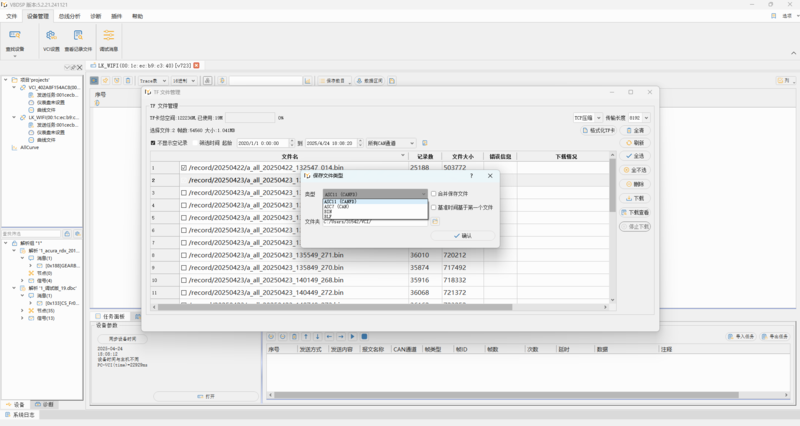
Task: Toggle the 不显示空记录 checkbox
Action: tap(153, 143)
